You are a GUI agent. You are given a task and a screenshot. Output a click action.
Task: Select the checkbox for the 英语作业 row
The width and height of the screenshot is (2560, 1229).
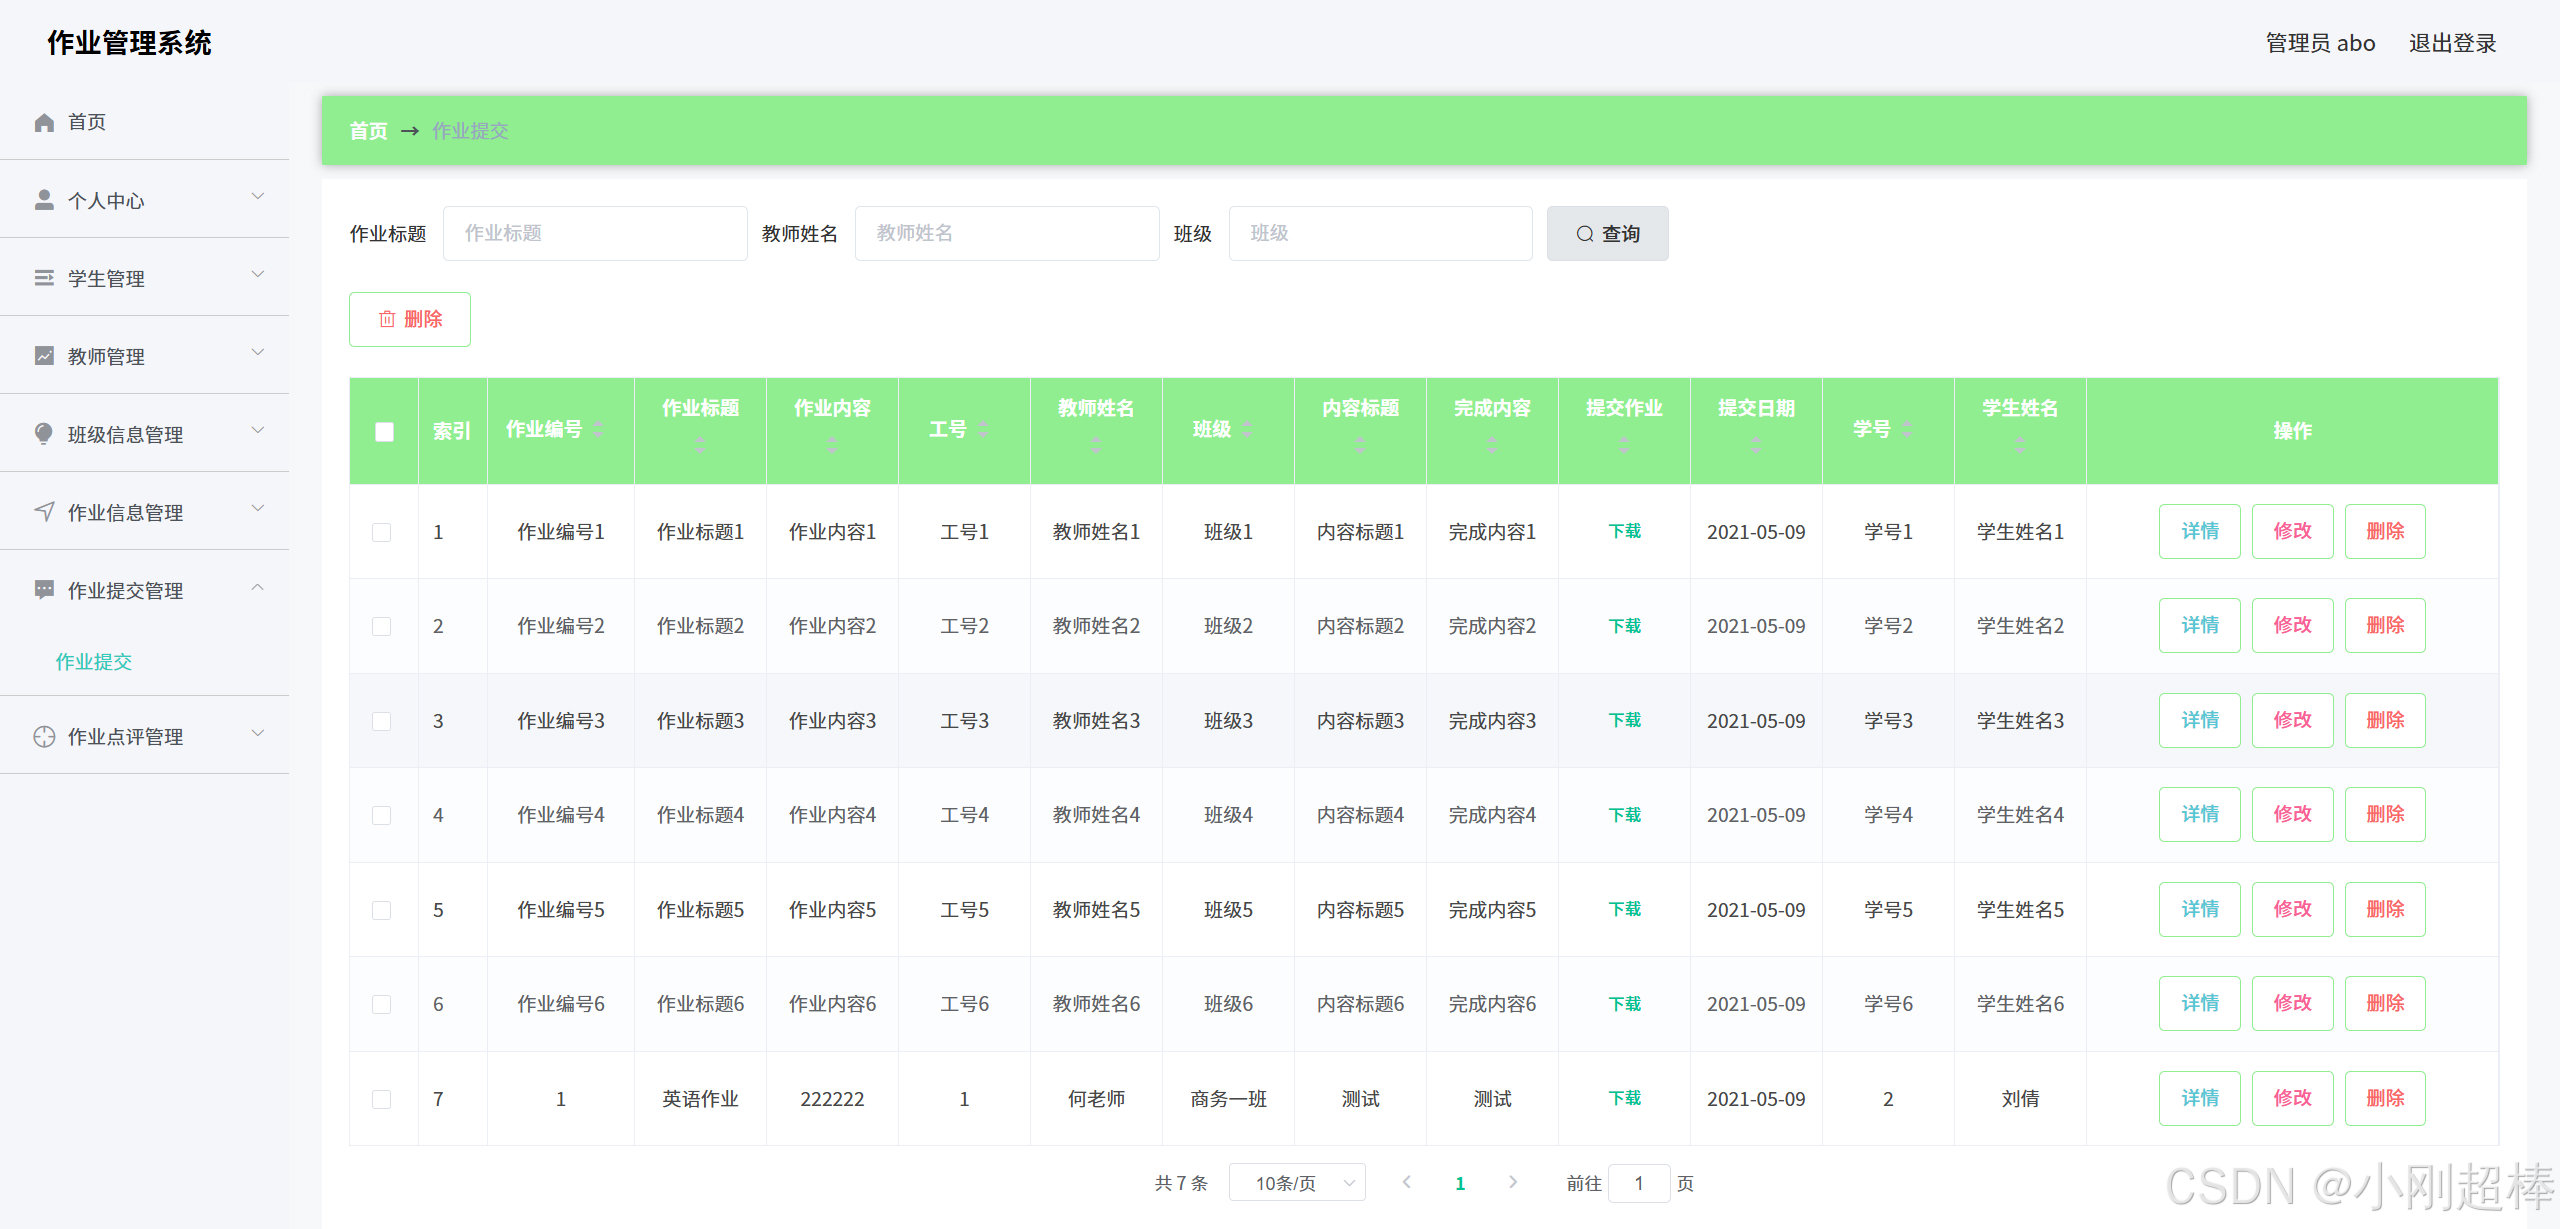(x=381, y=1099)
